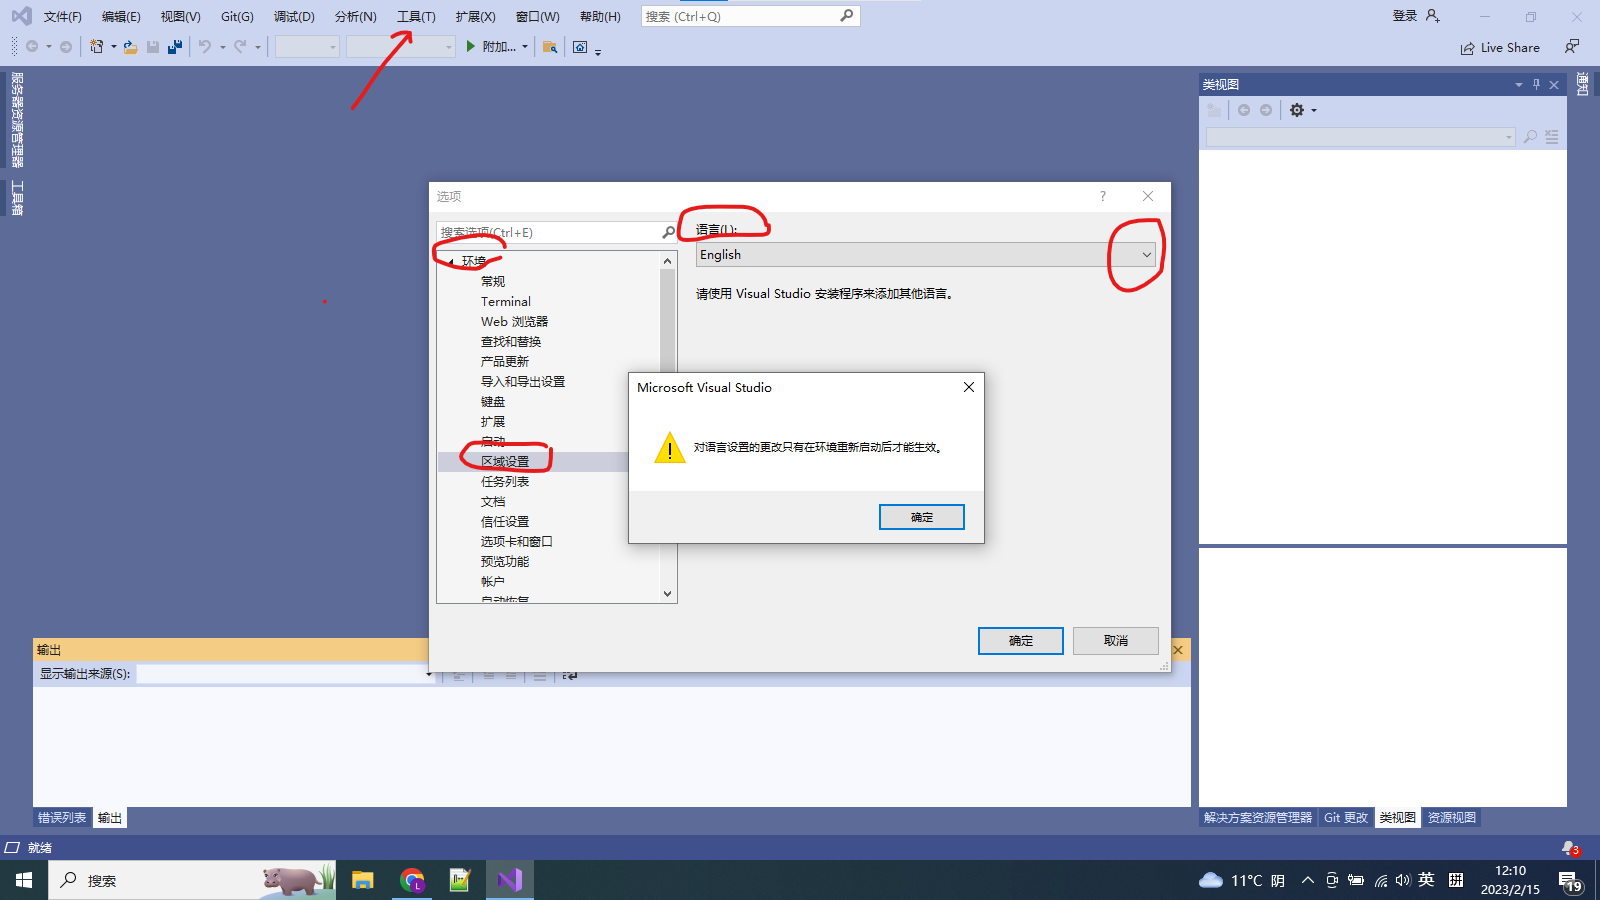Image resolution: width=1600 pixels, height=900 pixels.
Task: Click Class View back arrow icon
Action: pos(1244,110)
